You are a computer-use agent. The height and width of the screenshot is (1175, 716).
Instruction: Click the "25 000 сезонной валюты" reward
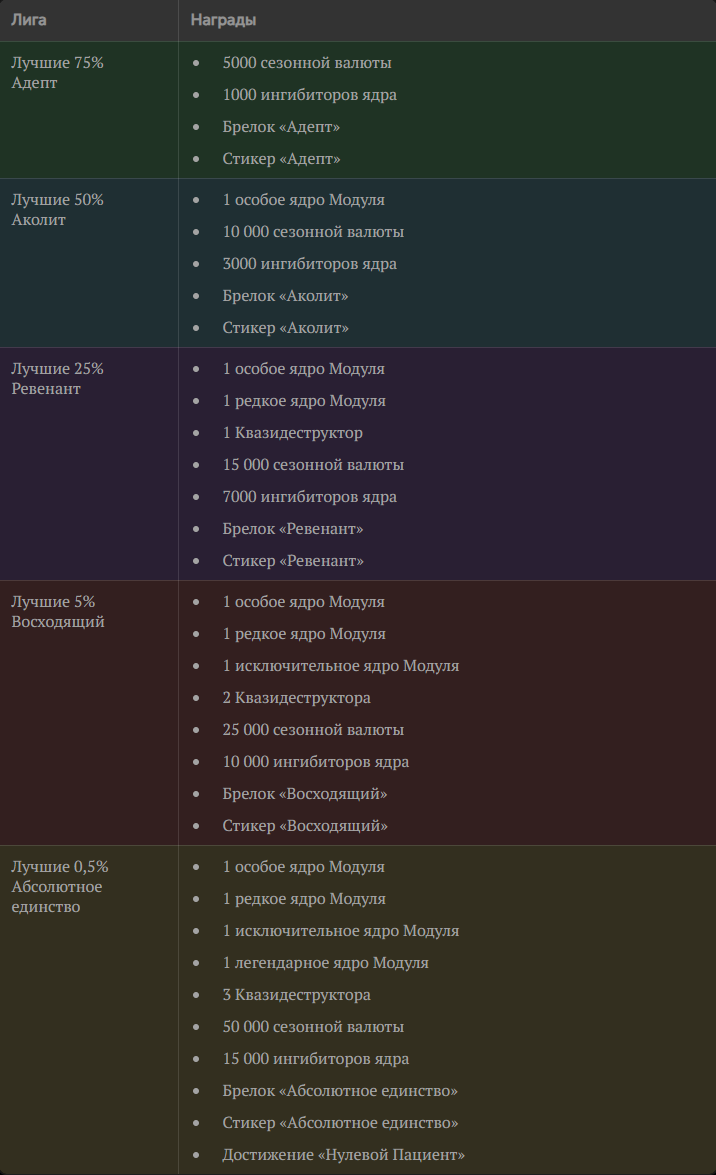tap(313, 730)
